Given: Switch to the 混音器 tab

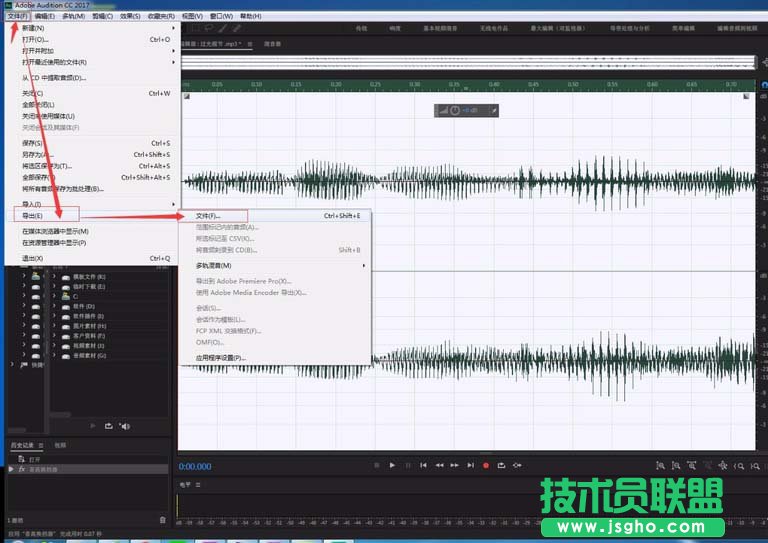Looking at the screenshot, I should (x=272, y=44).
